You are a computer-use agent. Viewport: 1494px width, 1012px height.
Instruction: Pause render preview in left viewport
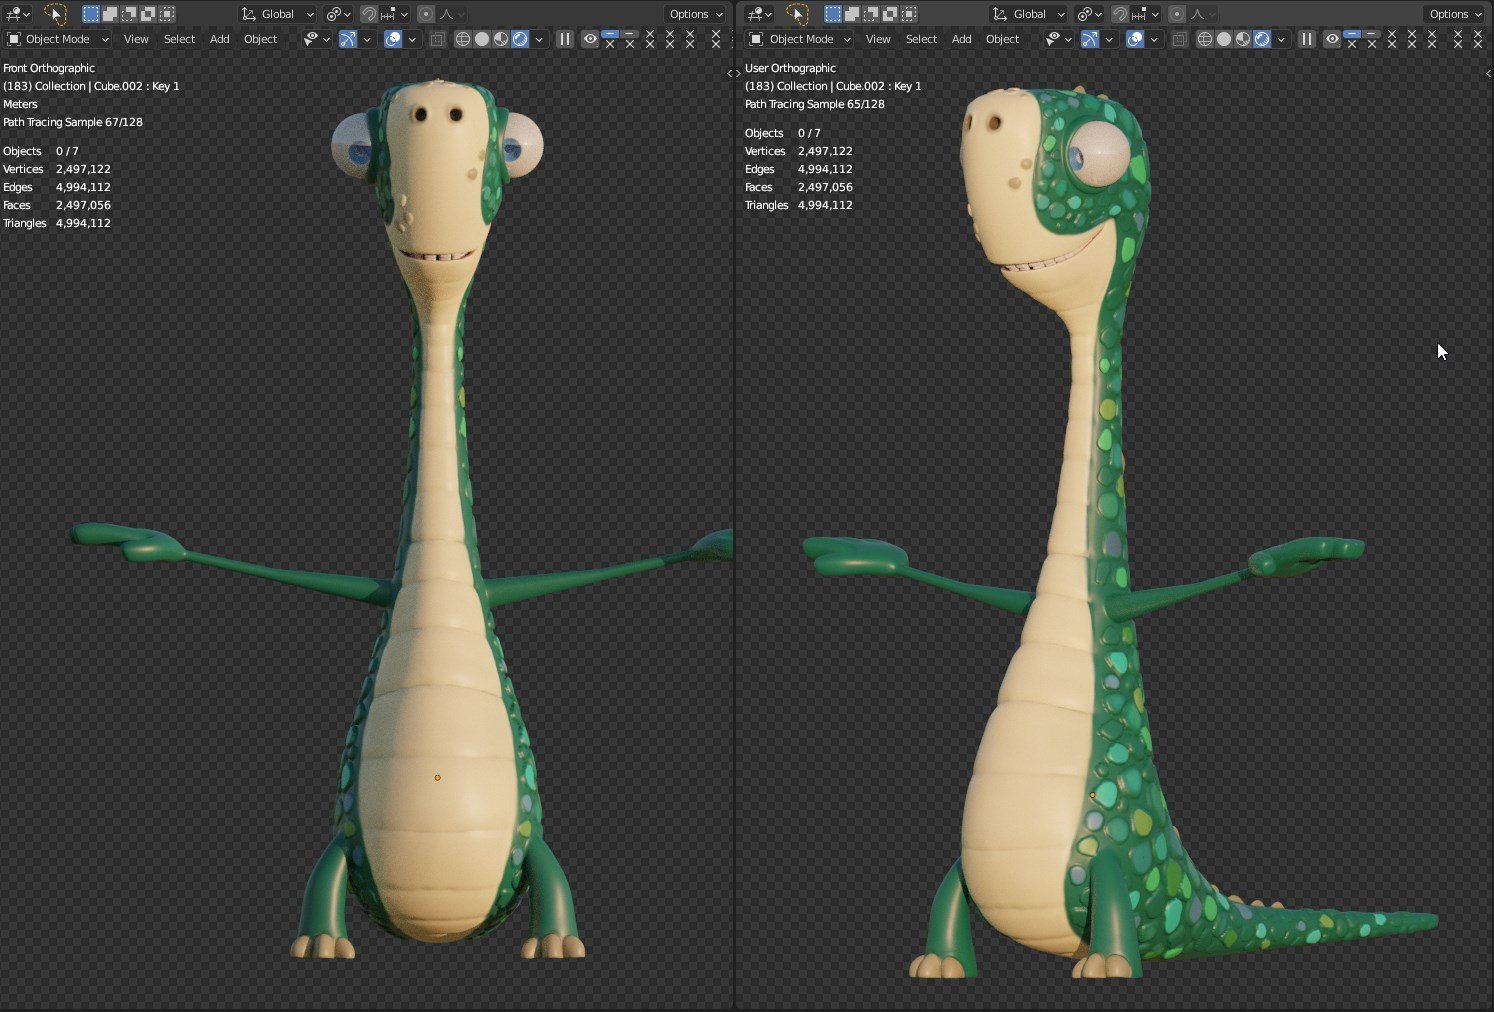point(565,39)
